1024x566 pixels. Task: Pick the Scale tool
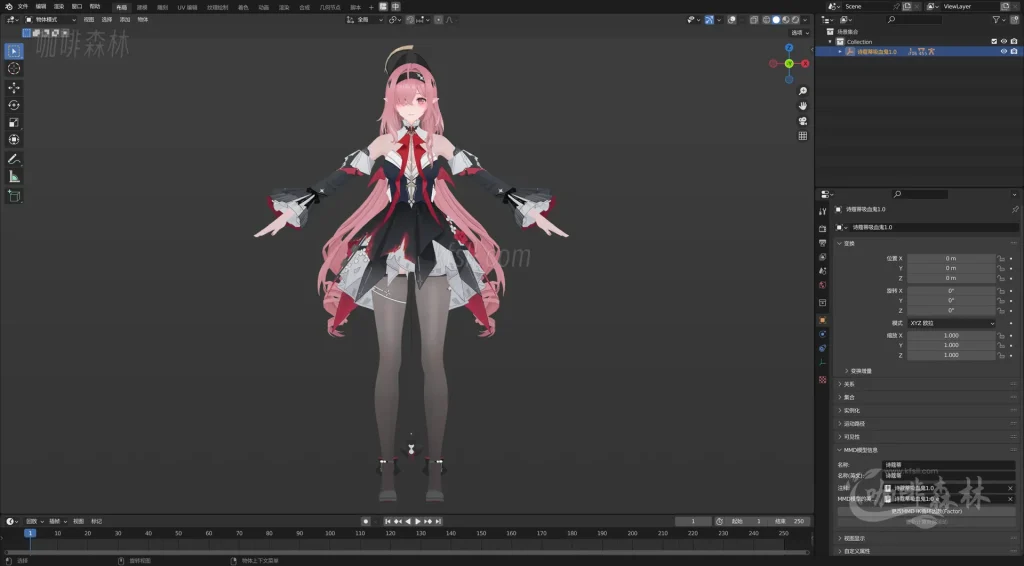click(14, 122)
